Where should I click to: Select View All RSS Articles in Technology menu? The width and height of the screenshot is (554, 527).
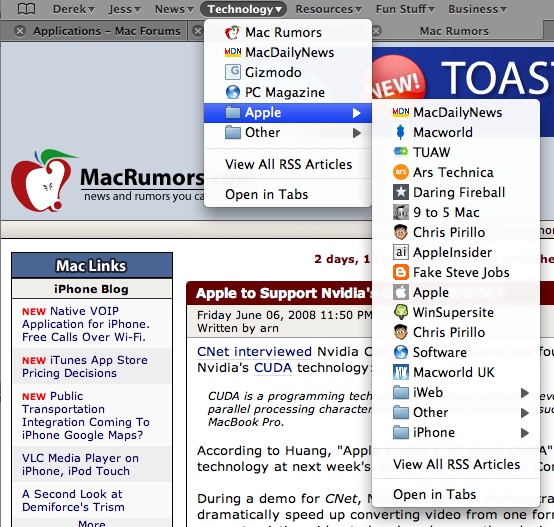click(288, 164)
